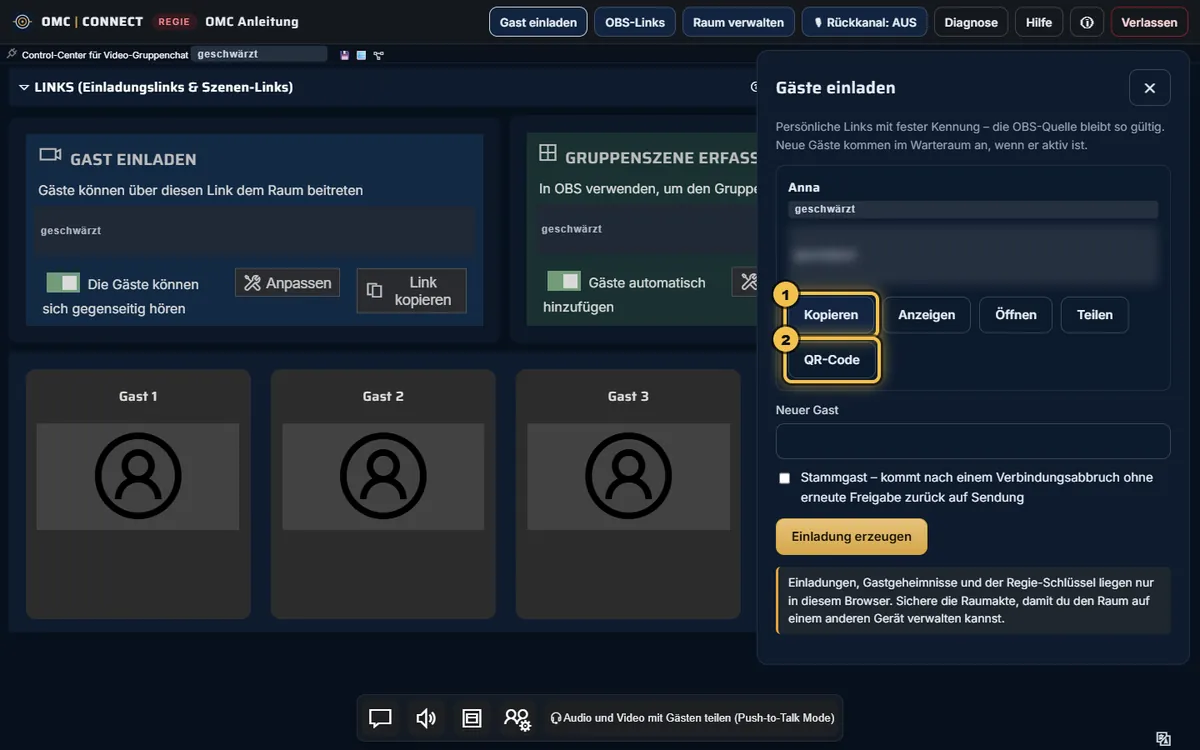Click the speaker volume icon

[426, 718]
